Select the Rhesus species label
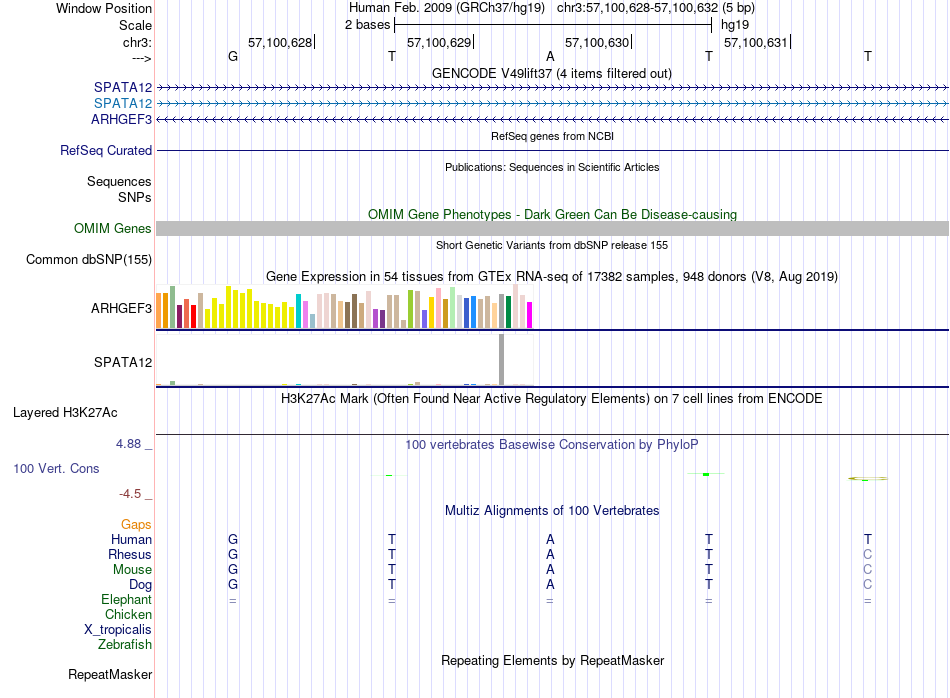The height and width of the screenshot is (698, 950). [130, 554]
